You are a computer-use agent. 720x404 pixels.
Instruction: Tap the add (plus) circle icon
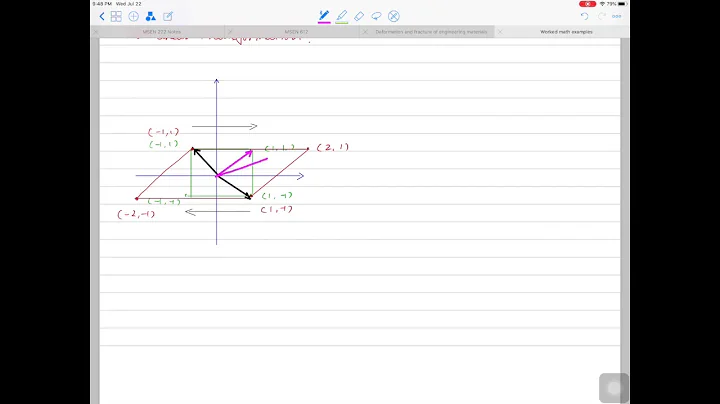(134, 17)
